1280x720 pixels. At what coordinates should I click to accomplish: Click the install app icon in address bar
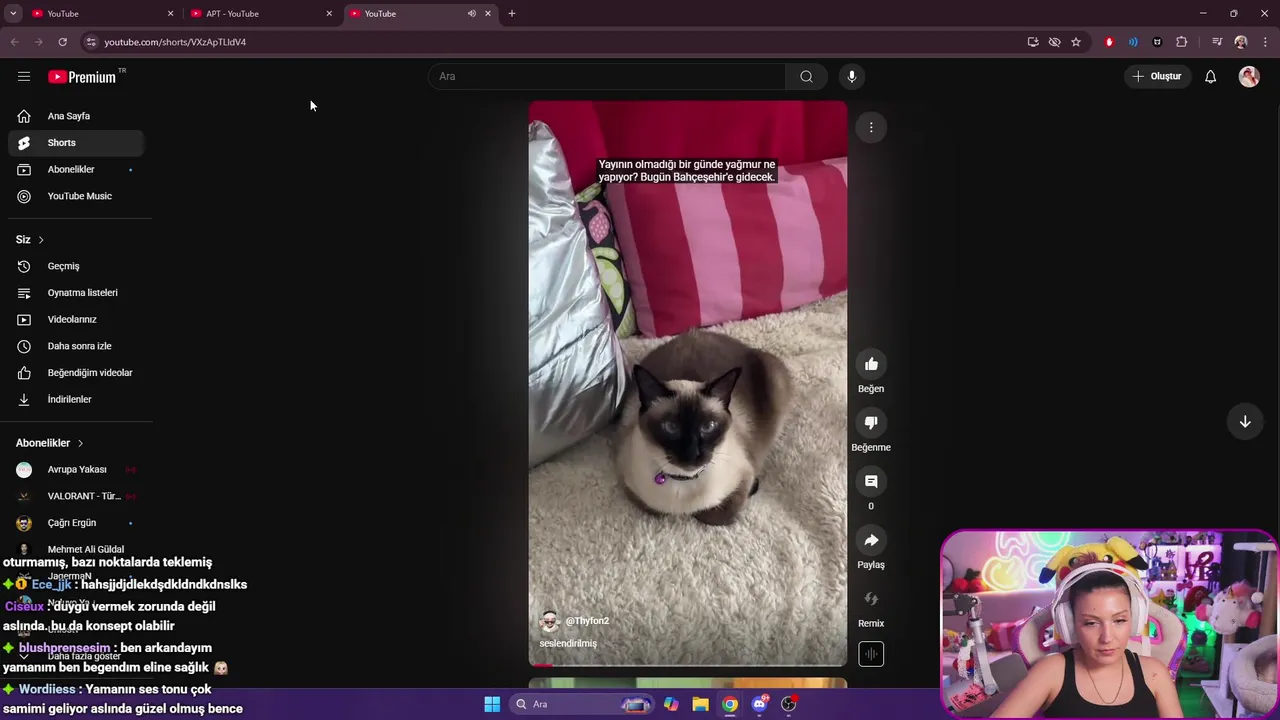[1033, 42]
